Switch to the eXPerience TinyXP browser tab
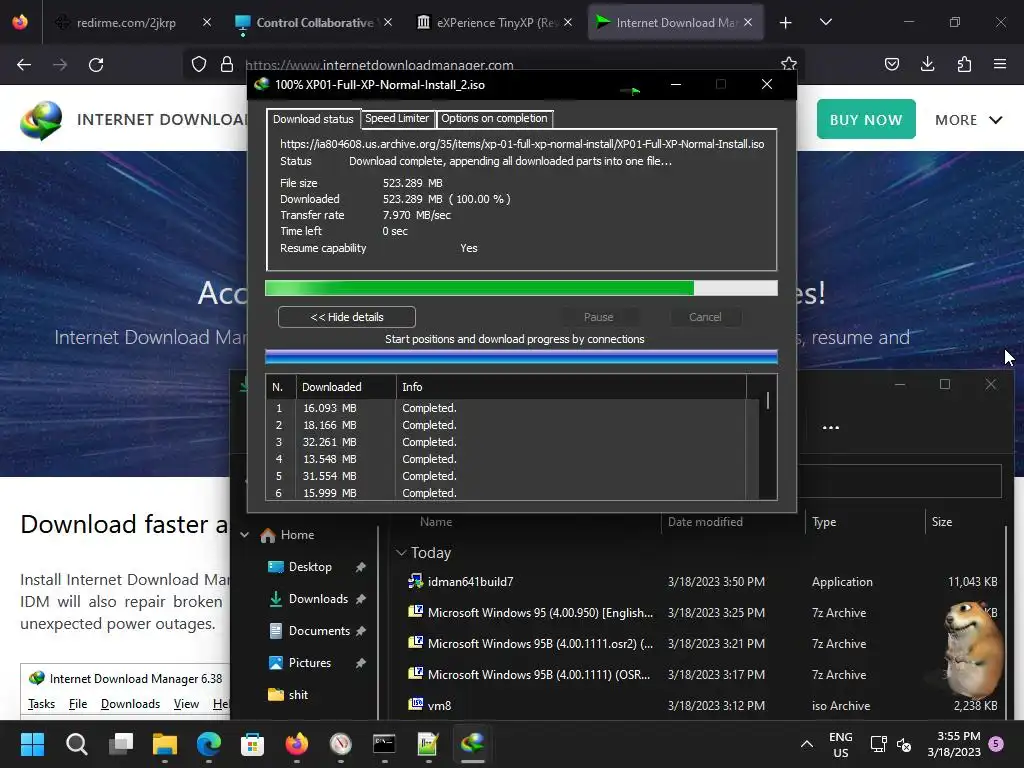 [494, 23]
